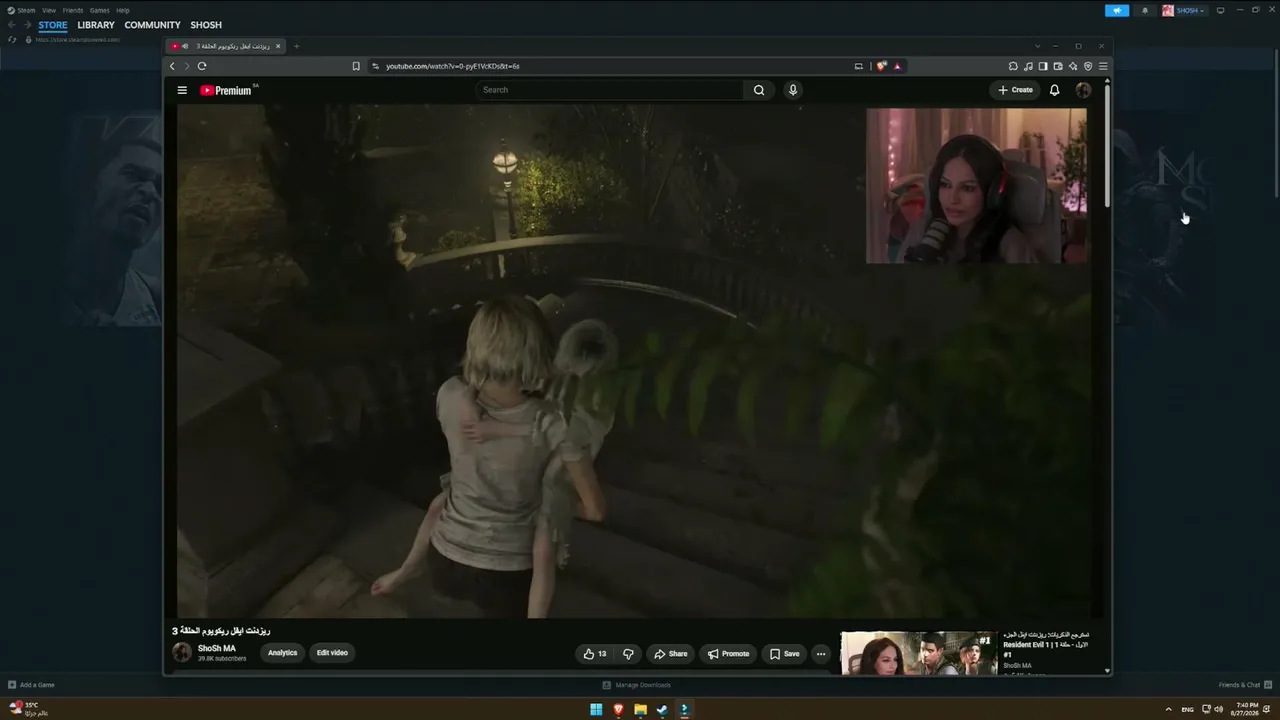This screenshot has height=720, width=1280.
Task: Open Steam announcements megaphone button
Action: tap(1117, 10)
